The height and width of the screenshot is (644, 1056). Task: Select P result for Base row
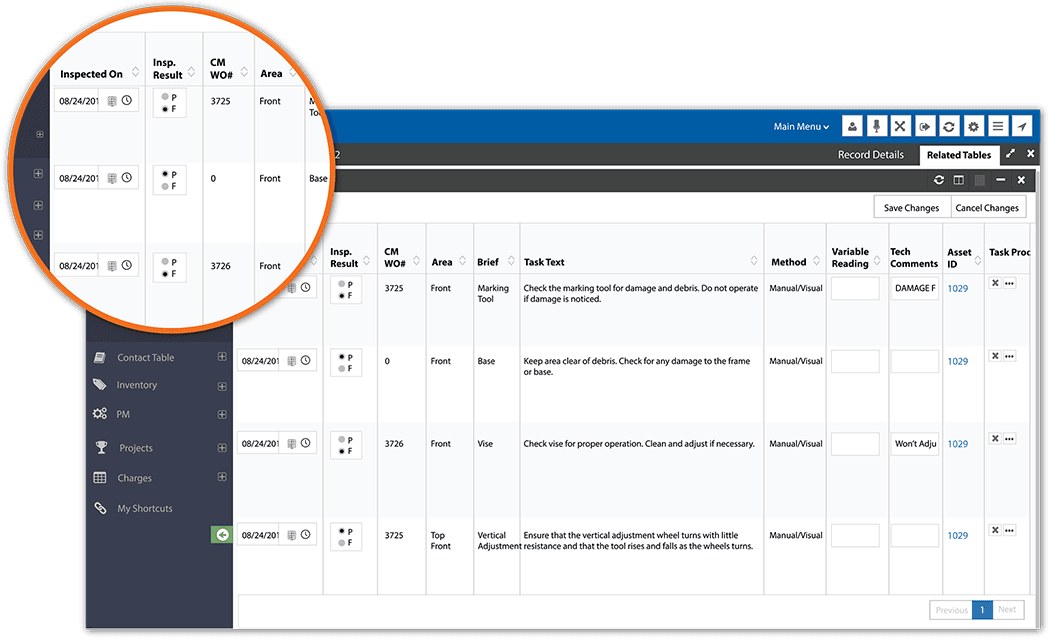(x=342, y=357)
